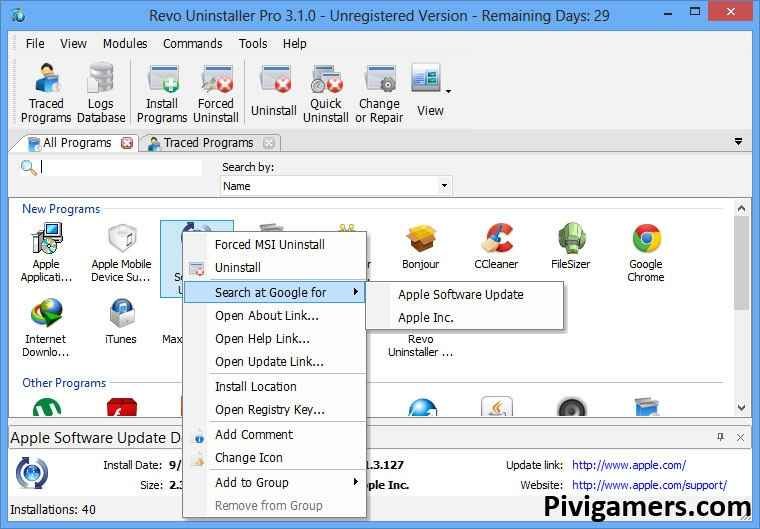Choose Forced MSI Uninstall from context menu
Screen dimensions: 760x529
click(269, 244)
